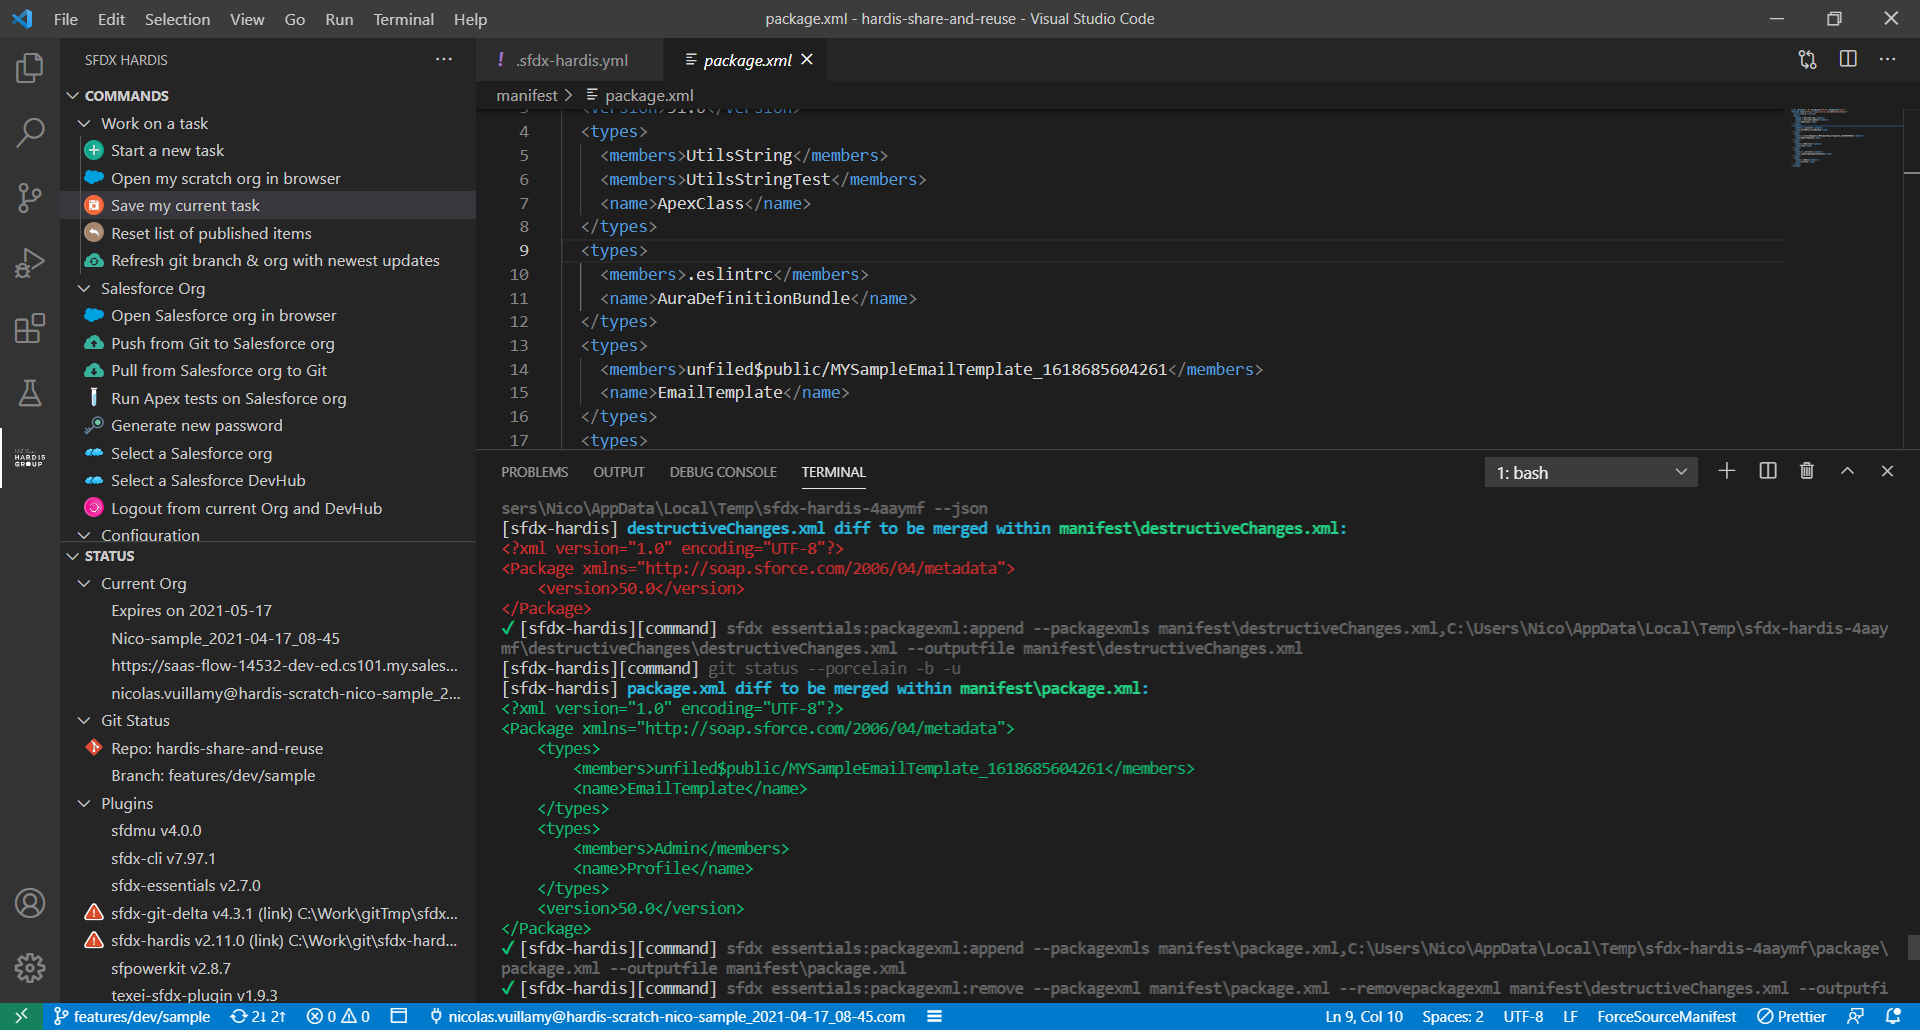Synchronize changes 21 down 21 up

pyautogui.click(x=258, y=1016)
